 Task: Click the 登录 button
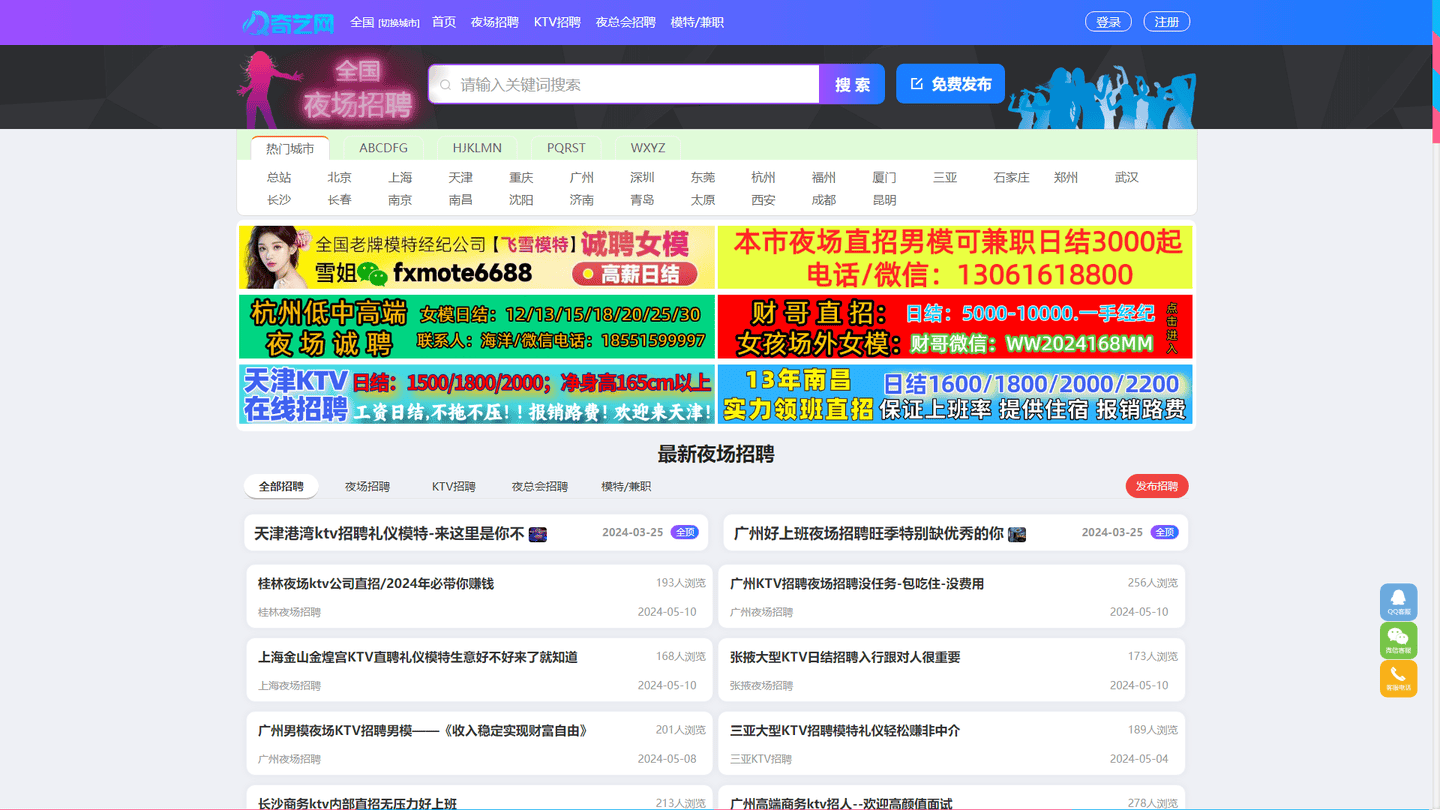[1108, 22]
